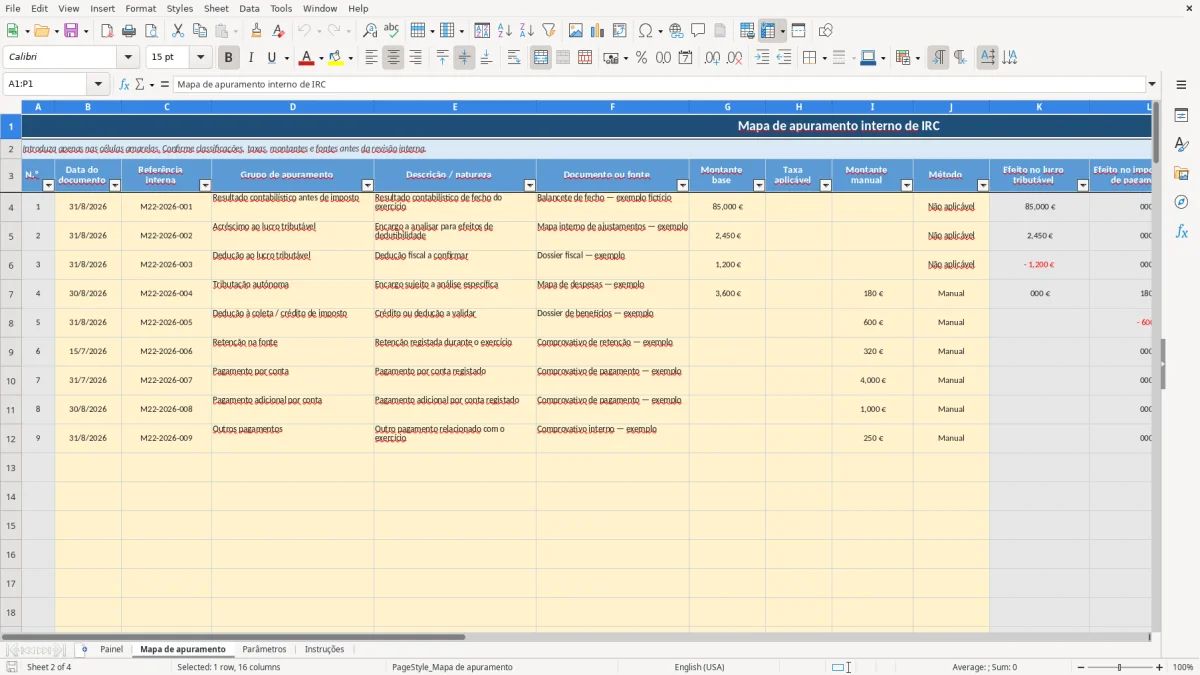The height and width of the screenshot is (675, 1200).
Task: Toggle Center Horizontally alignment
Action: click(393, 58)
